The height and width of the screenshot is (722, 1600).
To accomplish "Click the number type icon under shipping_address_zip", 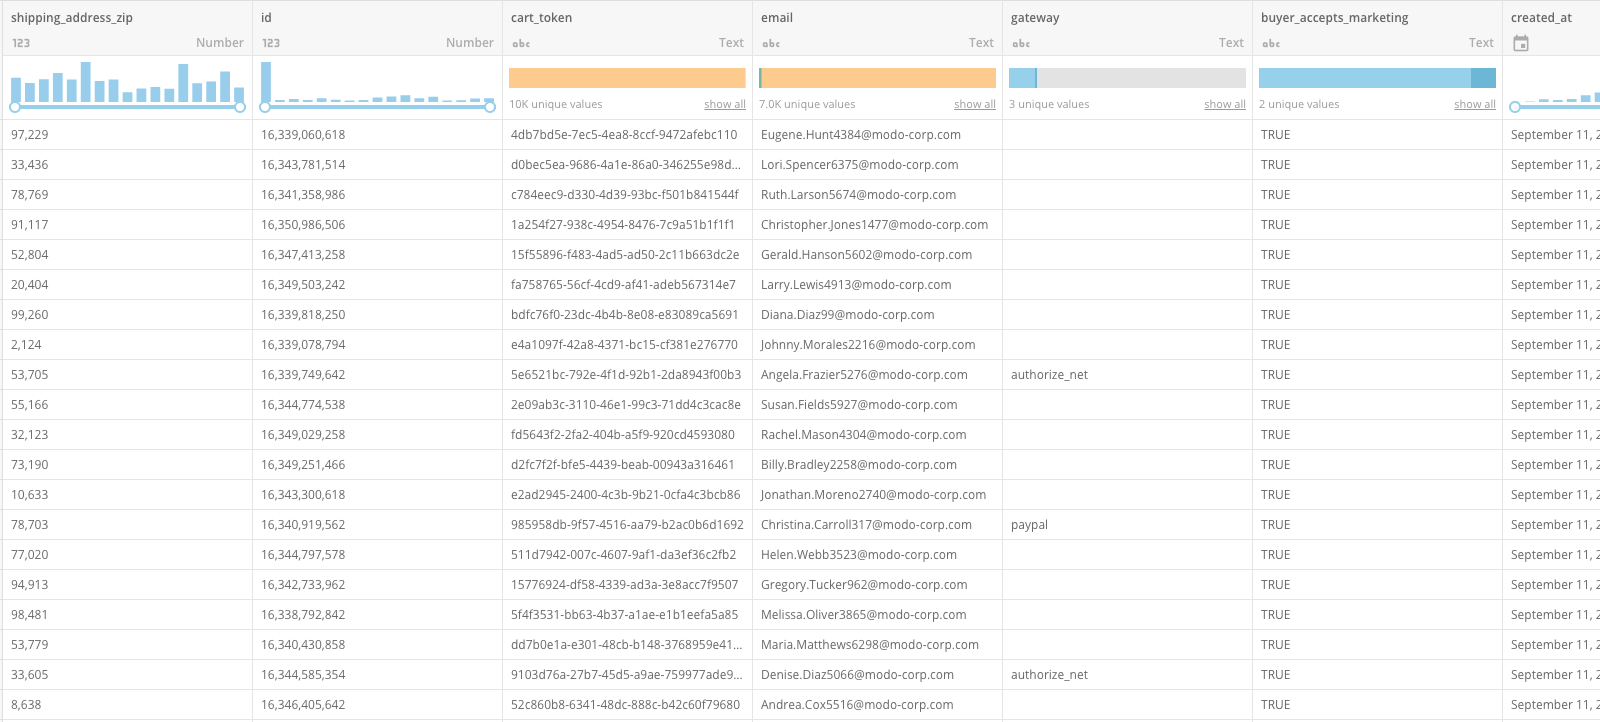I will 21,43.
